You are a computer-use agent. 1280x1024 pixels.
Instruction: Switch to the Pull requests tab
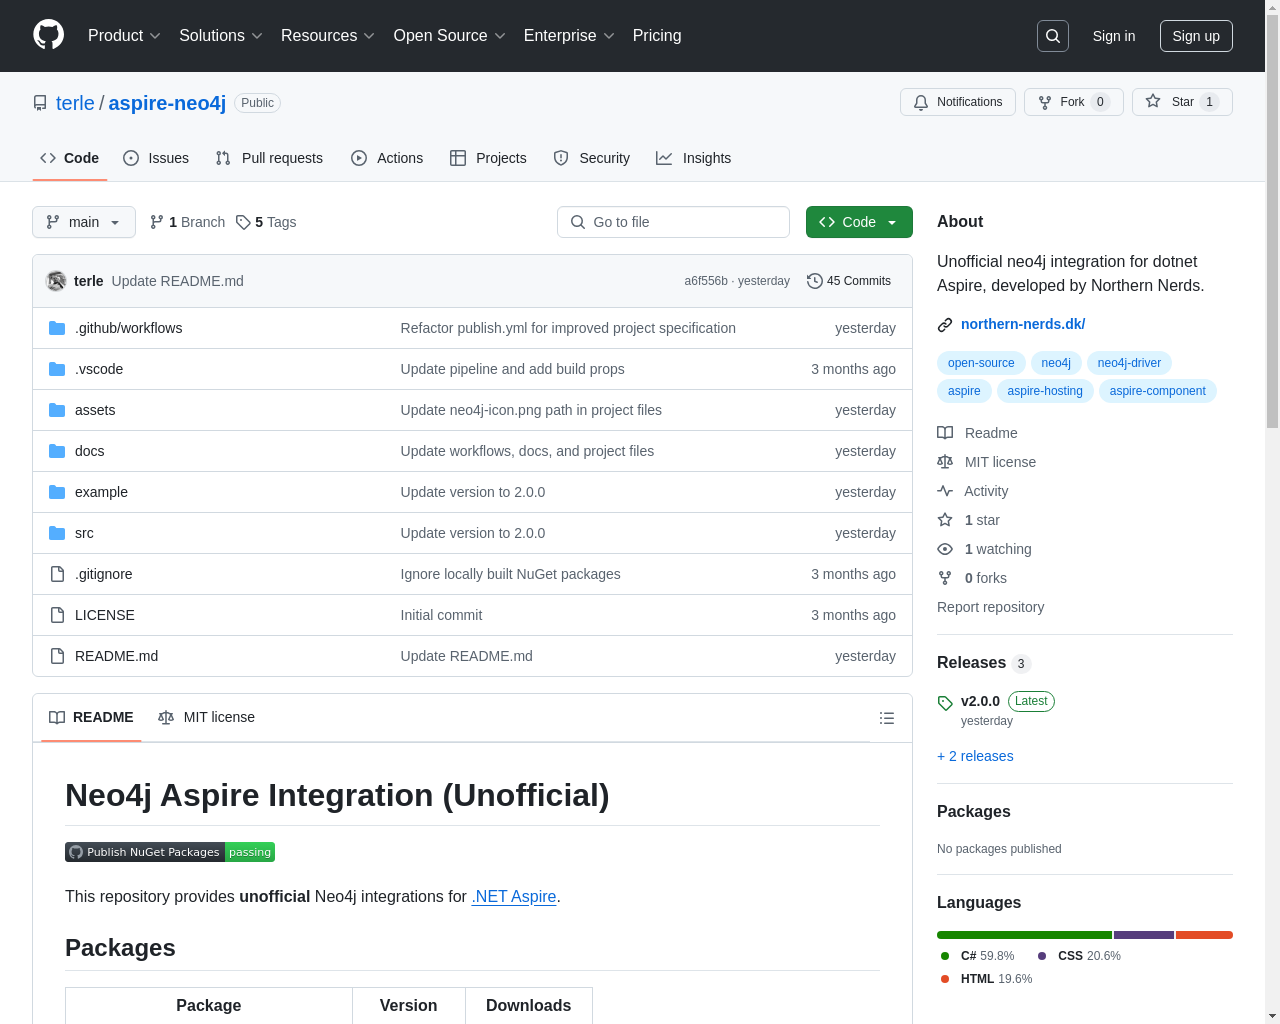click(269, 158)
